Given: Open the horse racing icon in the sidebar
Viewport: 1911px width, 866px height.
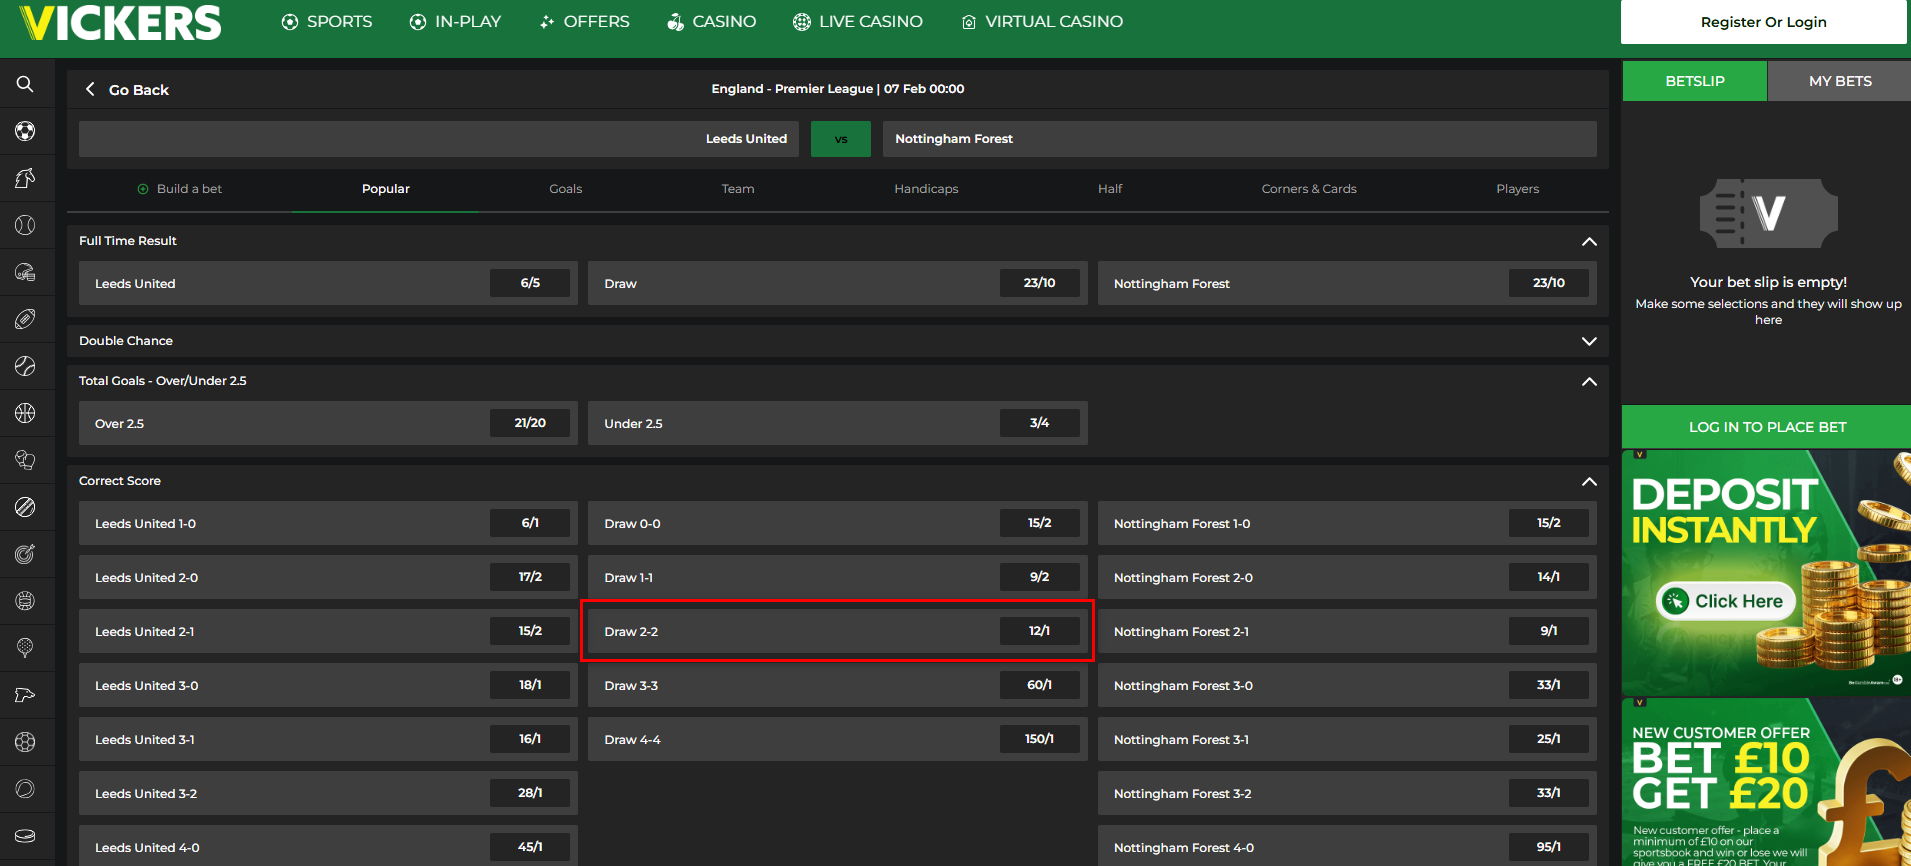Looking at the screenshot, I should click(25, 178).
